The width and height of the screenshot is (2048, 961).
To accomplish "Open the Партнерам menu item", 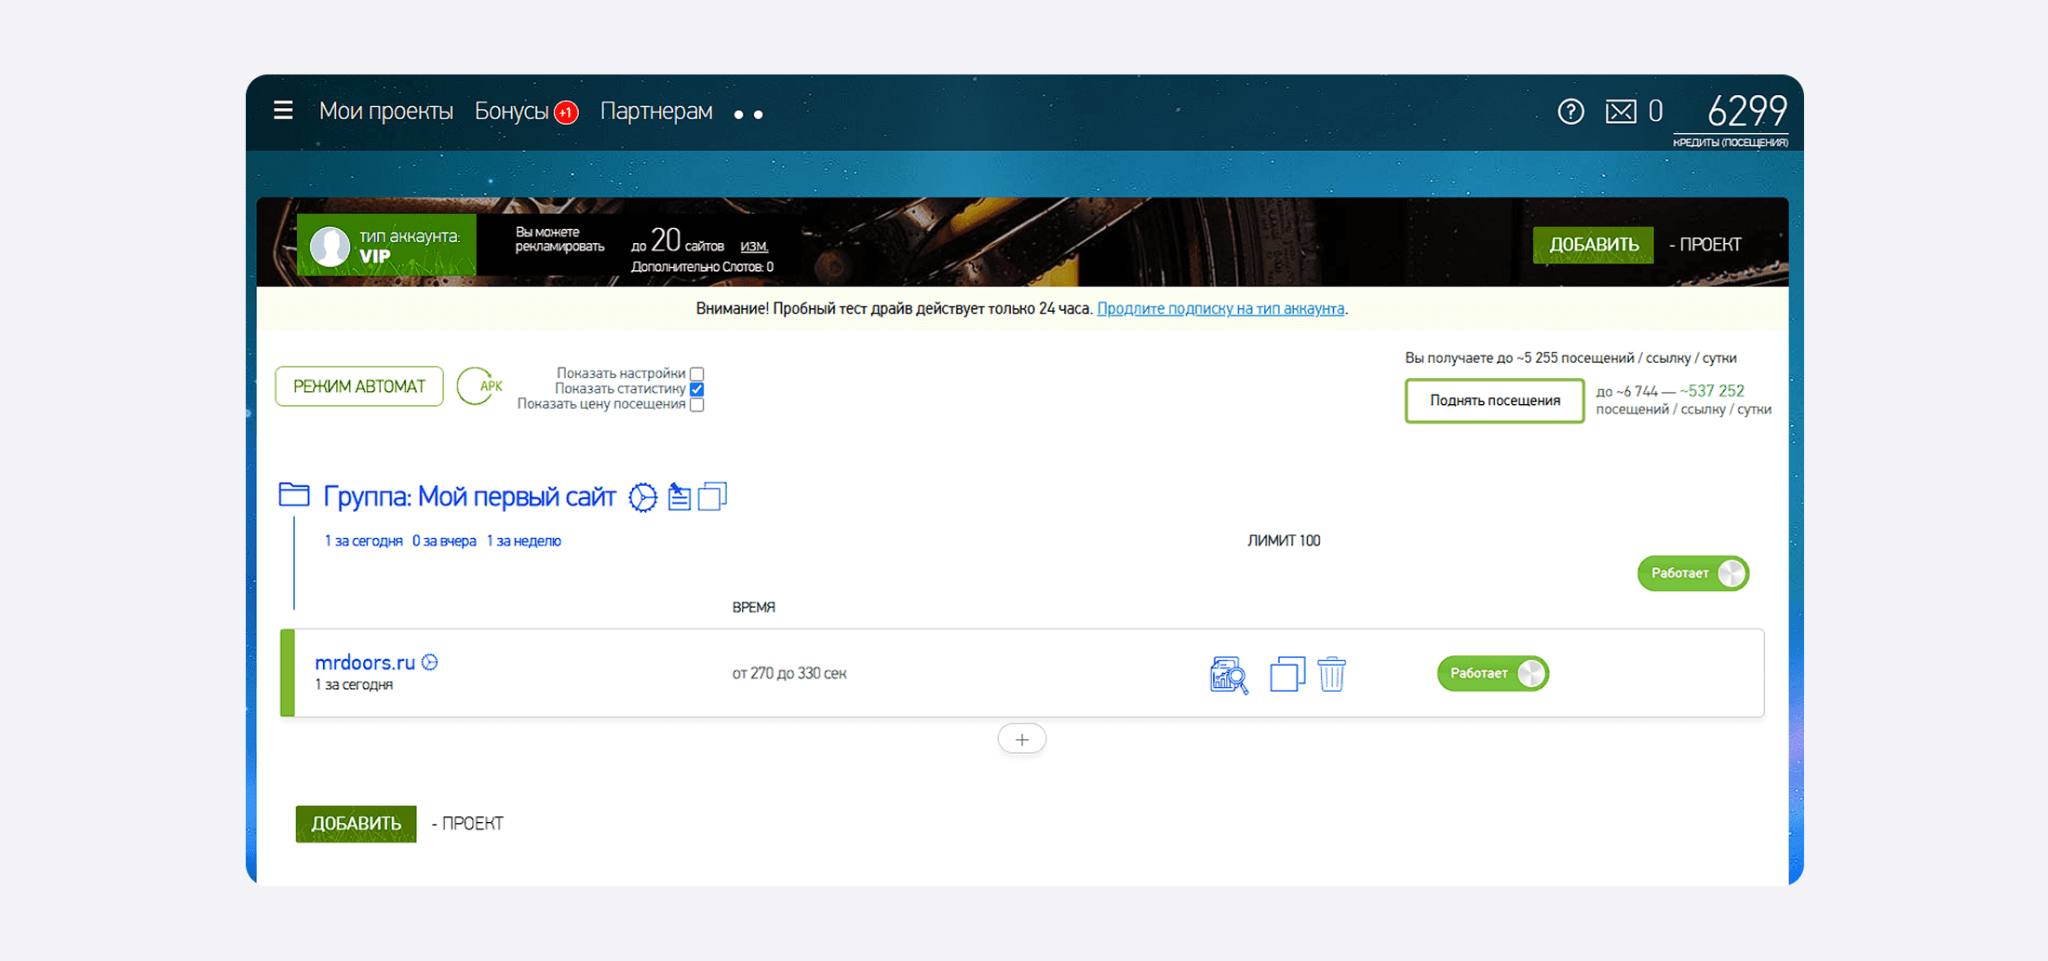I will (656, 111).
